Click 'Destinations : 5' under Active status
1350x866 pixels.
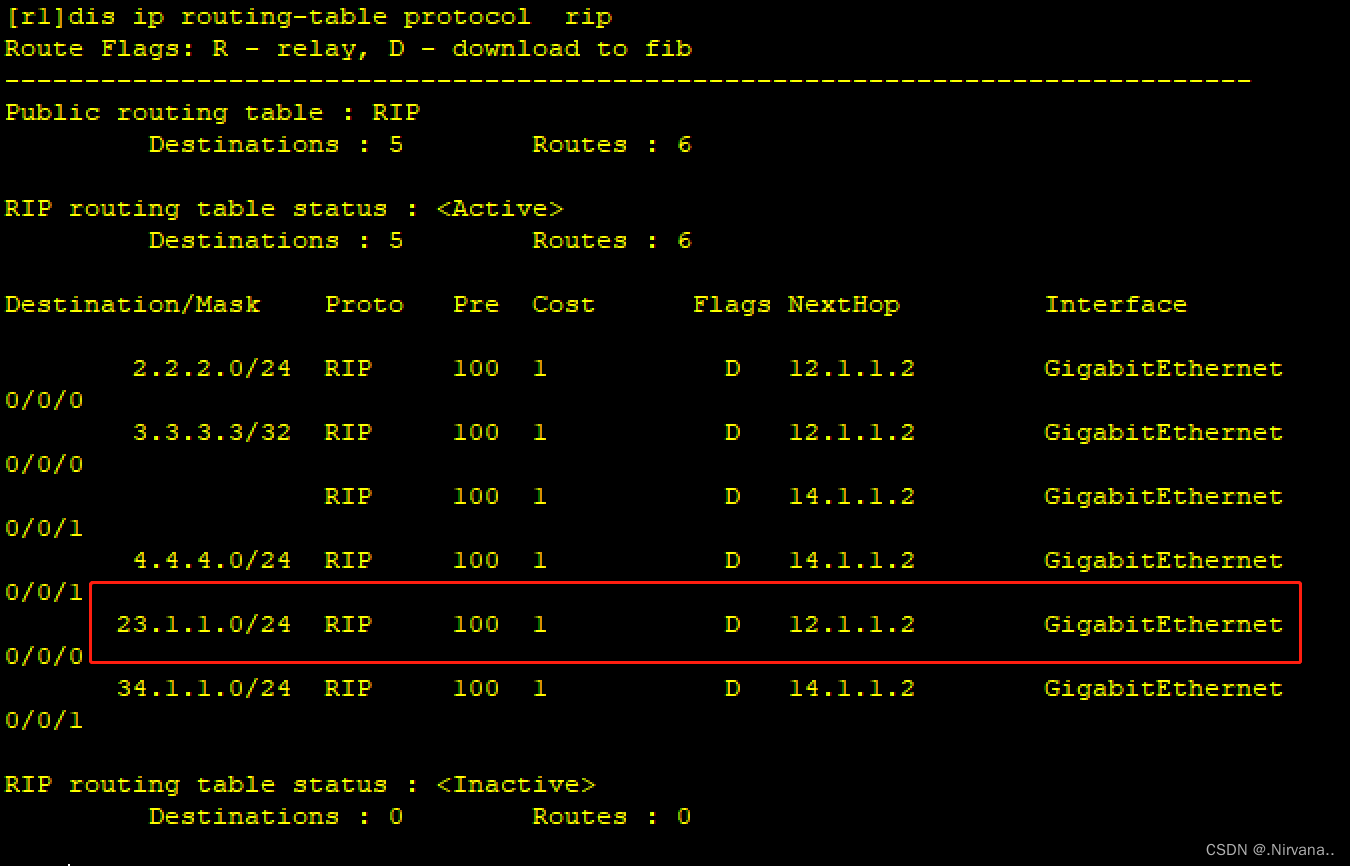(x=276, y=241)
